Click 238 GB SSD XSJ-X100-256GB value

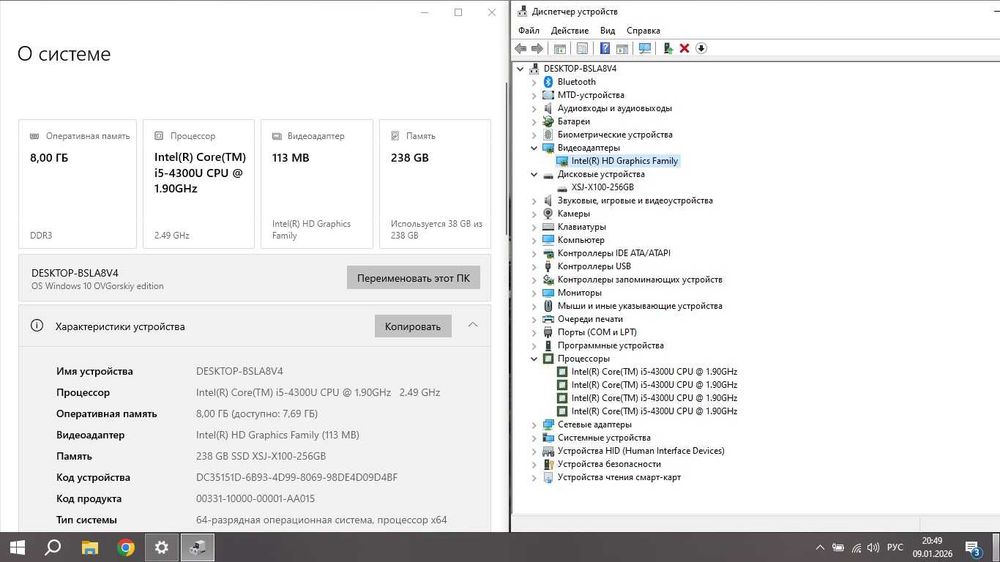pos(261,456)
